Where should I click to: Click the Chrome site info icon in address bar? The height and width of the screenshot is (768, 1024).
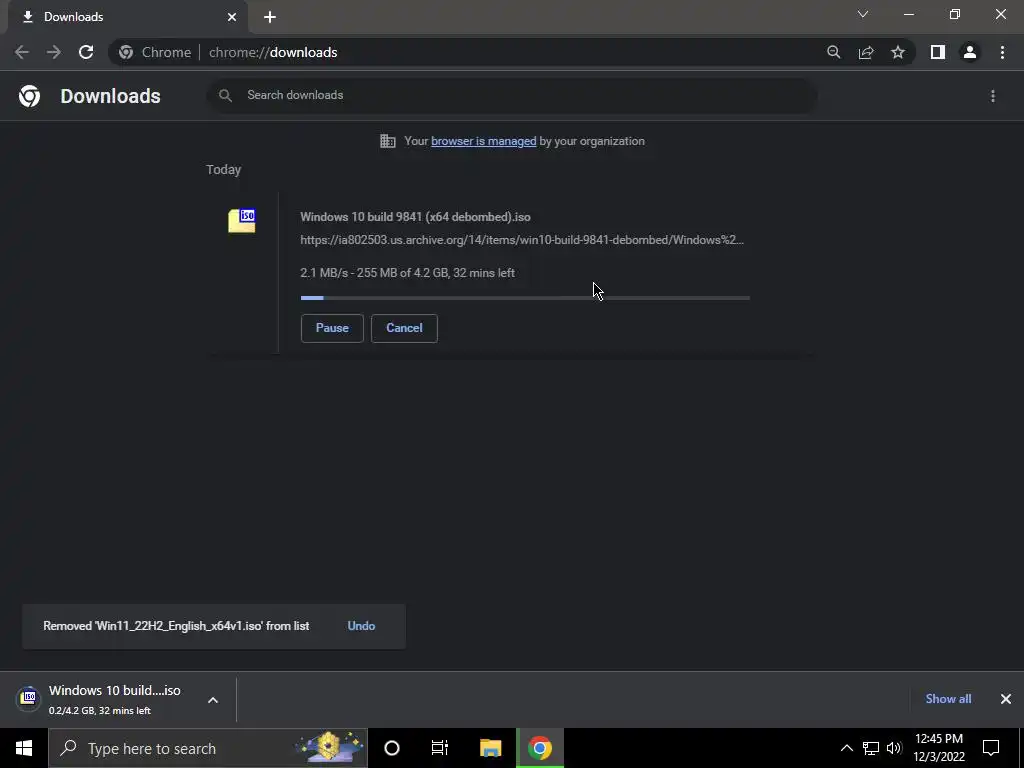click(126, 52)
